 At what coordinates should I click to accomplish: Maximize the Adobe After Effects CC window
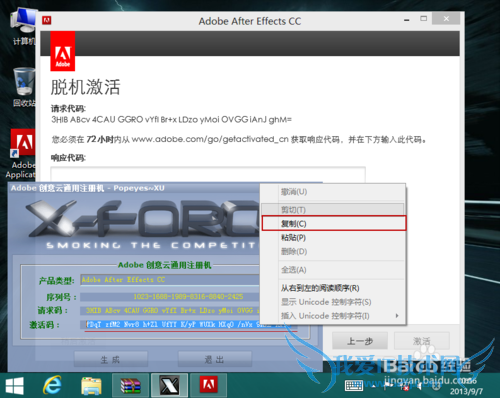point(423,19)
